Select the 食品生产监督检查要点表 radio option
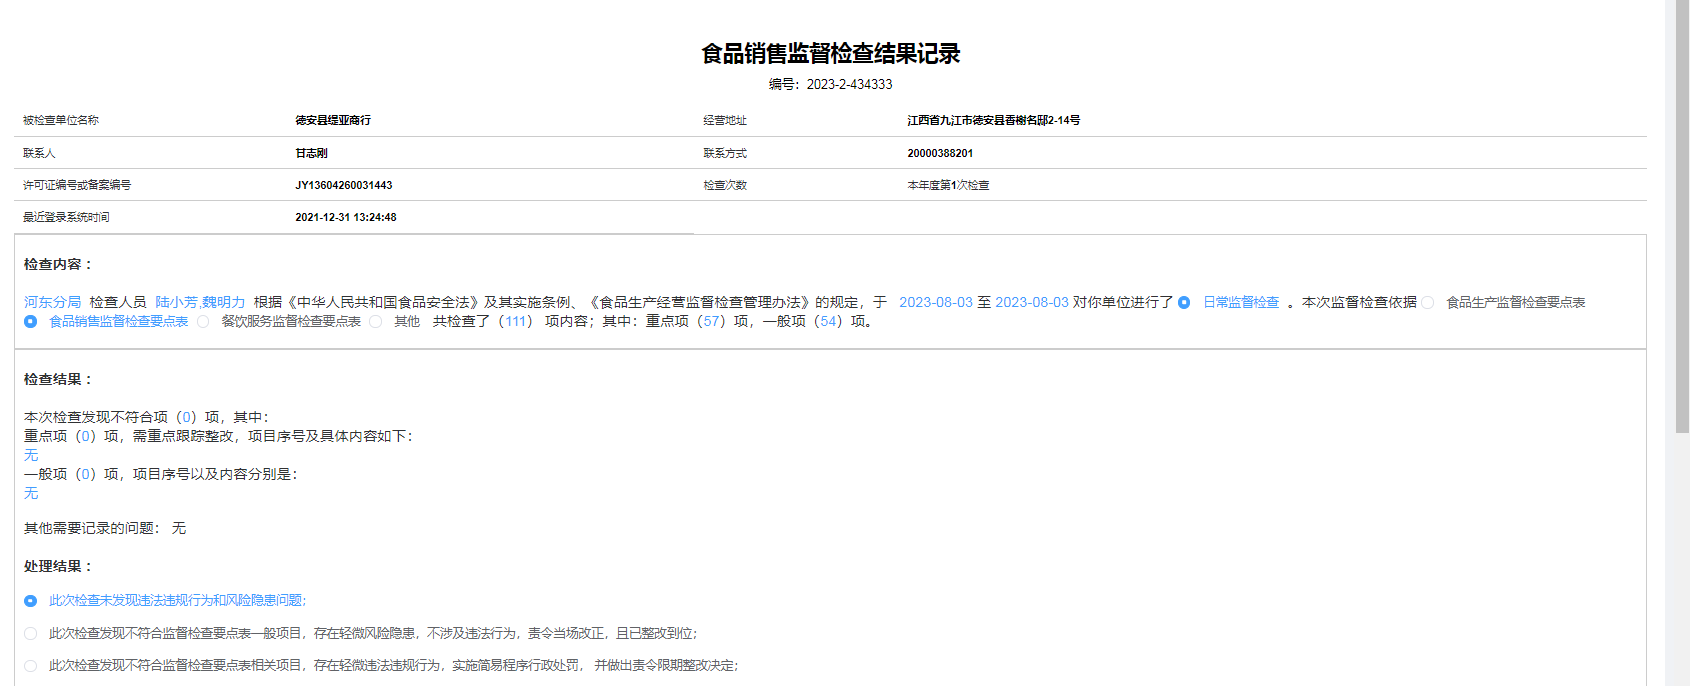1690x686 pixels. (1428, 303)
